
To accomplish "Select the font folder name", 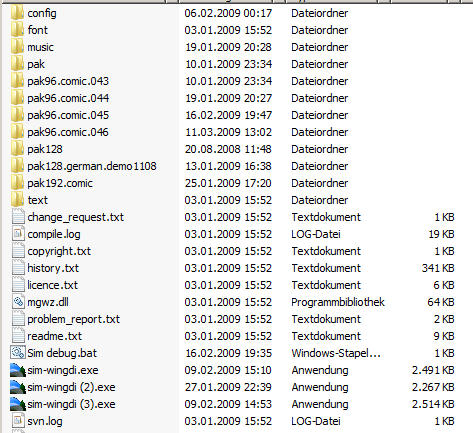I will coord(38,30).
